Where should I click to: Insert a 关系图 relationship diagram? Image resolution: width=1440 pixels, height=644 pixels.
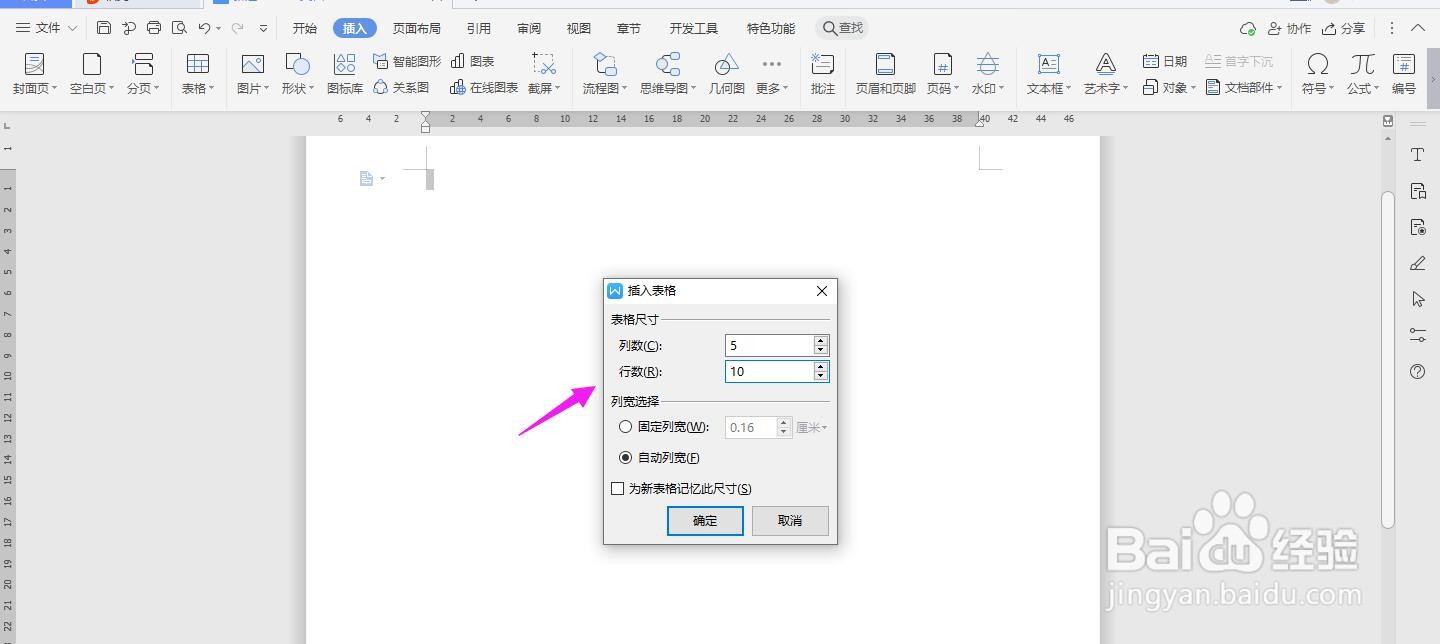pos(401,87)
